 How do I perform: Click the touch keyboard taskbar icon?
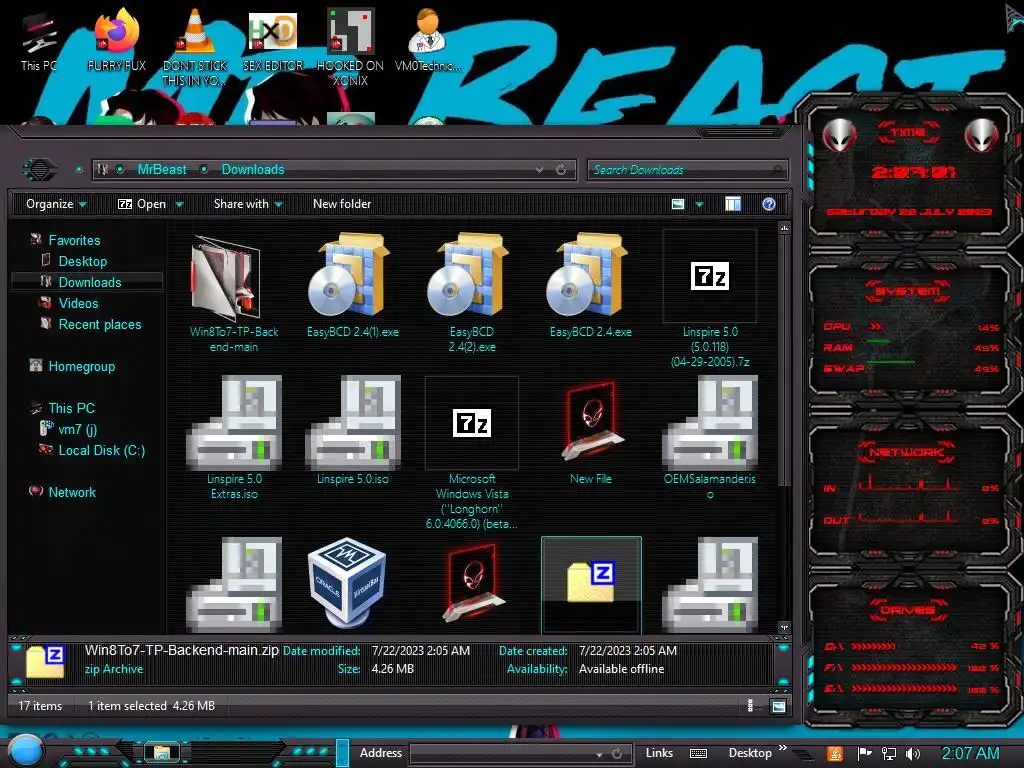tap(698, 754)
